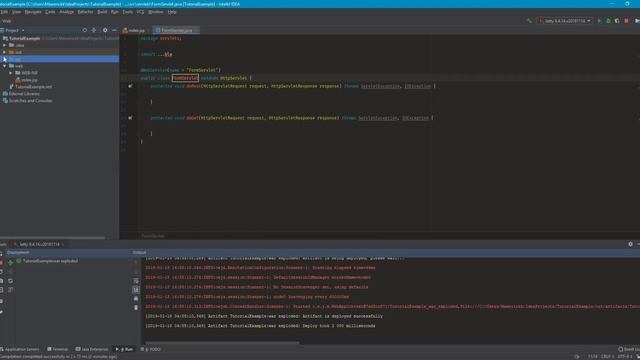Open the Build menu
Screen dimensions: 640x360
102,12
